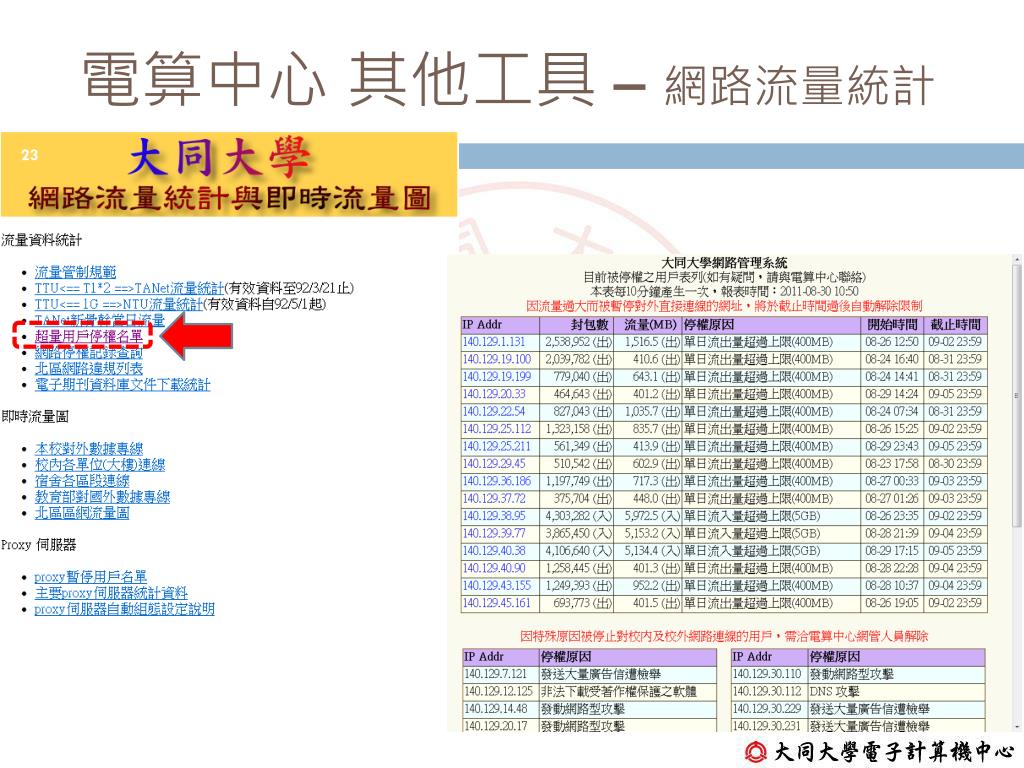The image size is (1024, 768).
Task: Select the 140.129.12.125 entry in lower table
Action: 500,691
